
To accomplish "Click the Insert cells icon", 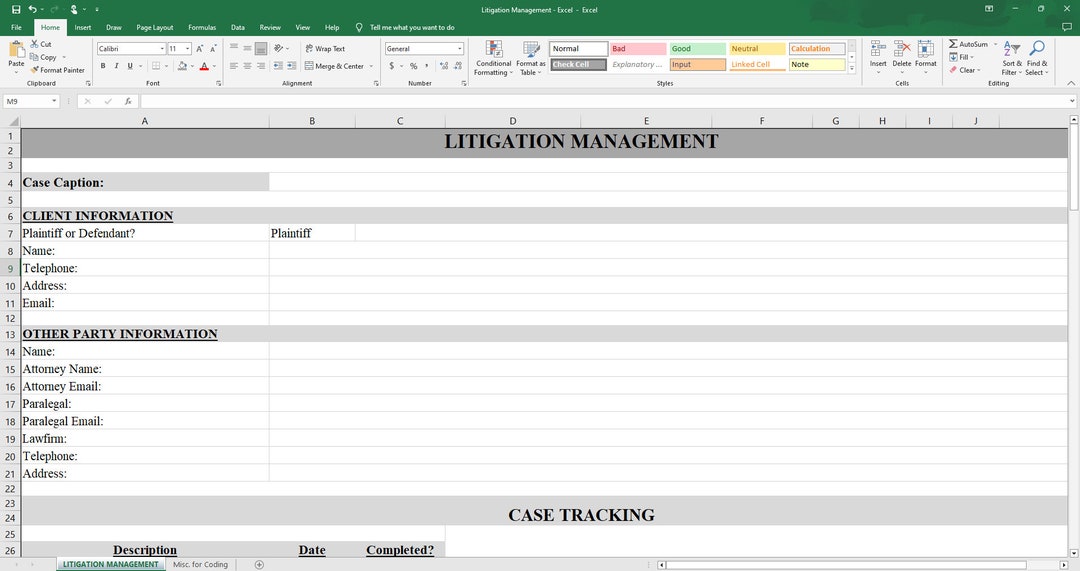I will tap(878, 50).
